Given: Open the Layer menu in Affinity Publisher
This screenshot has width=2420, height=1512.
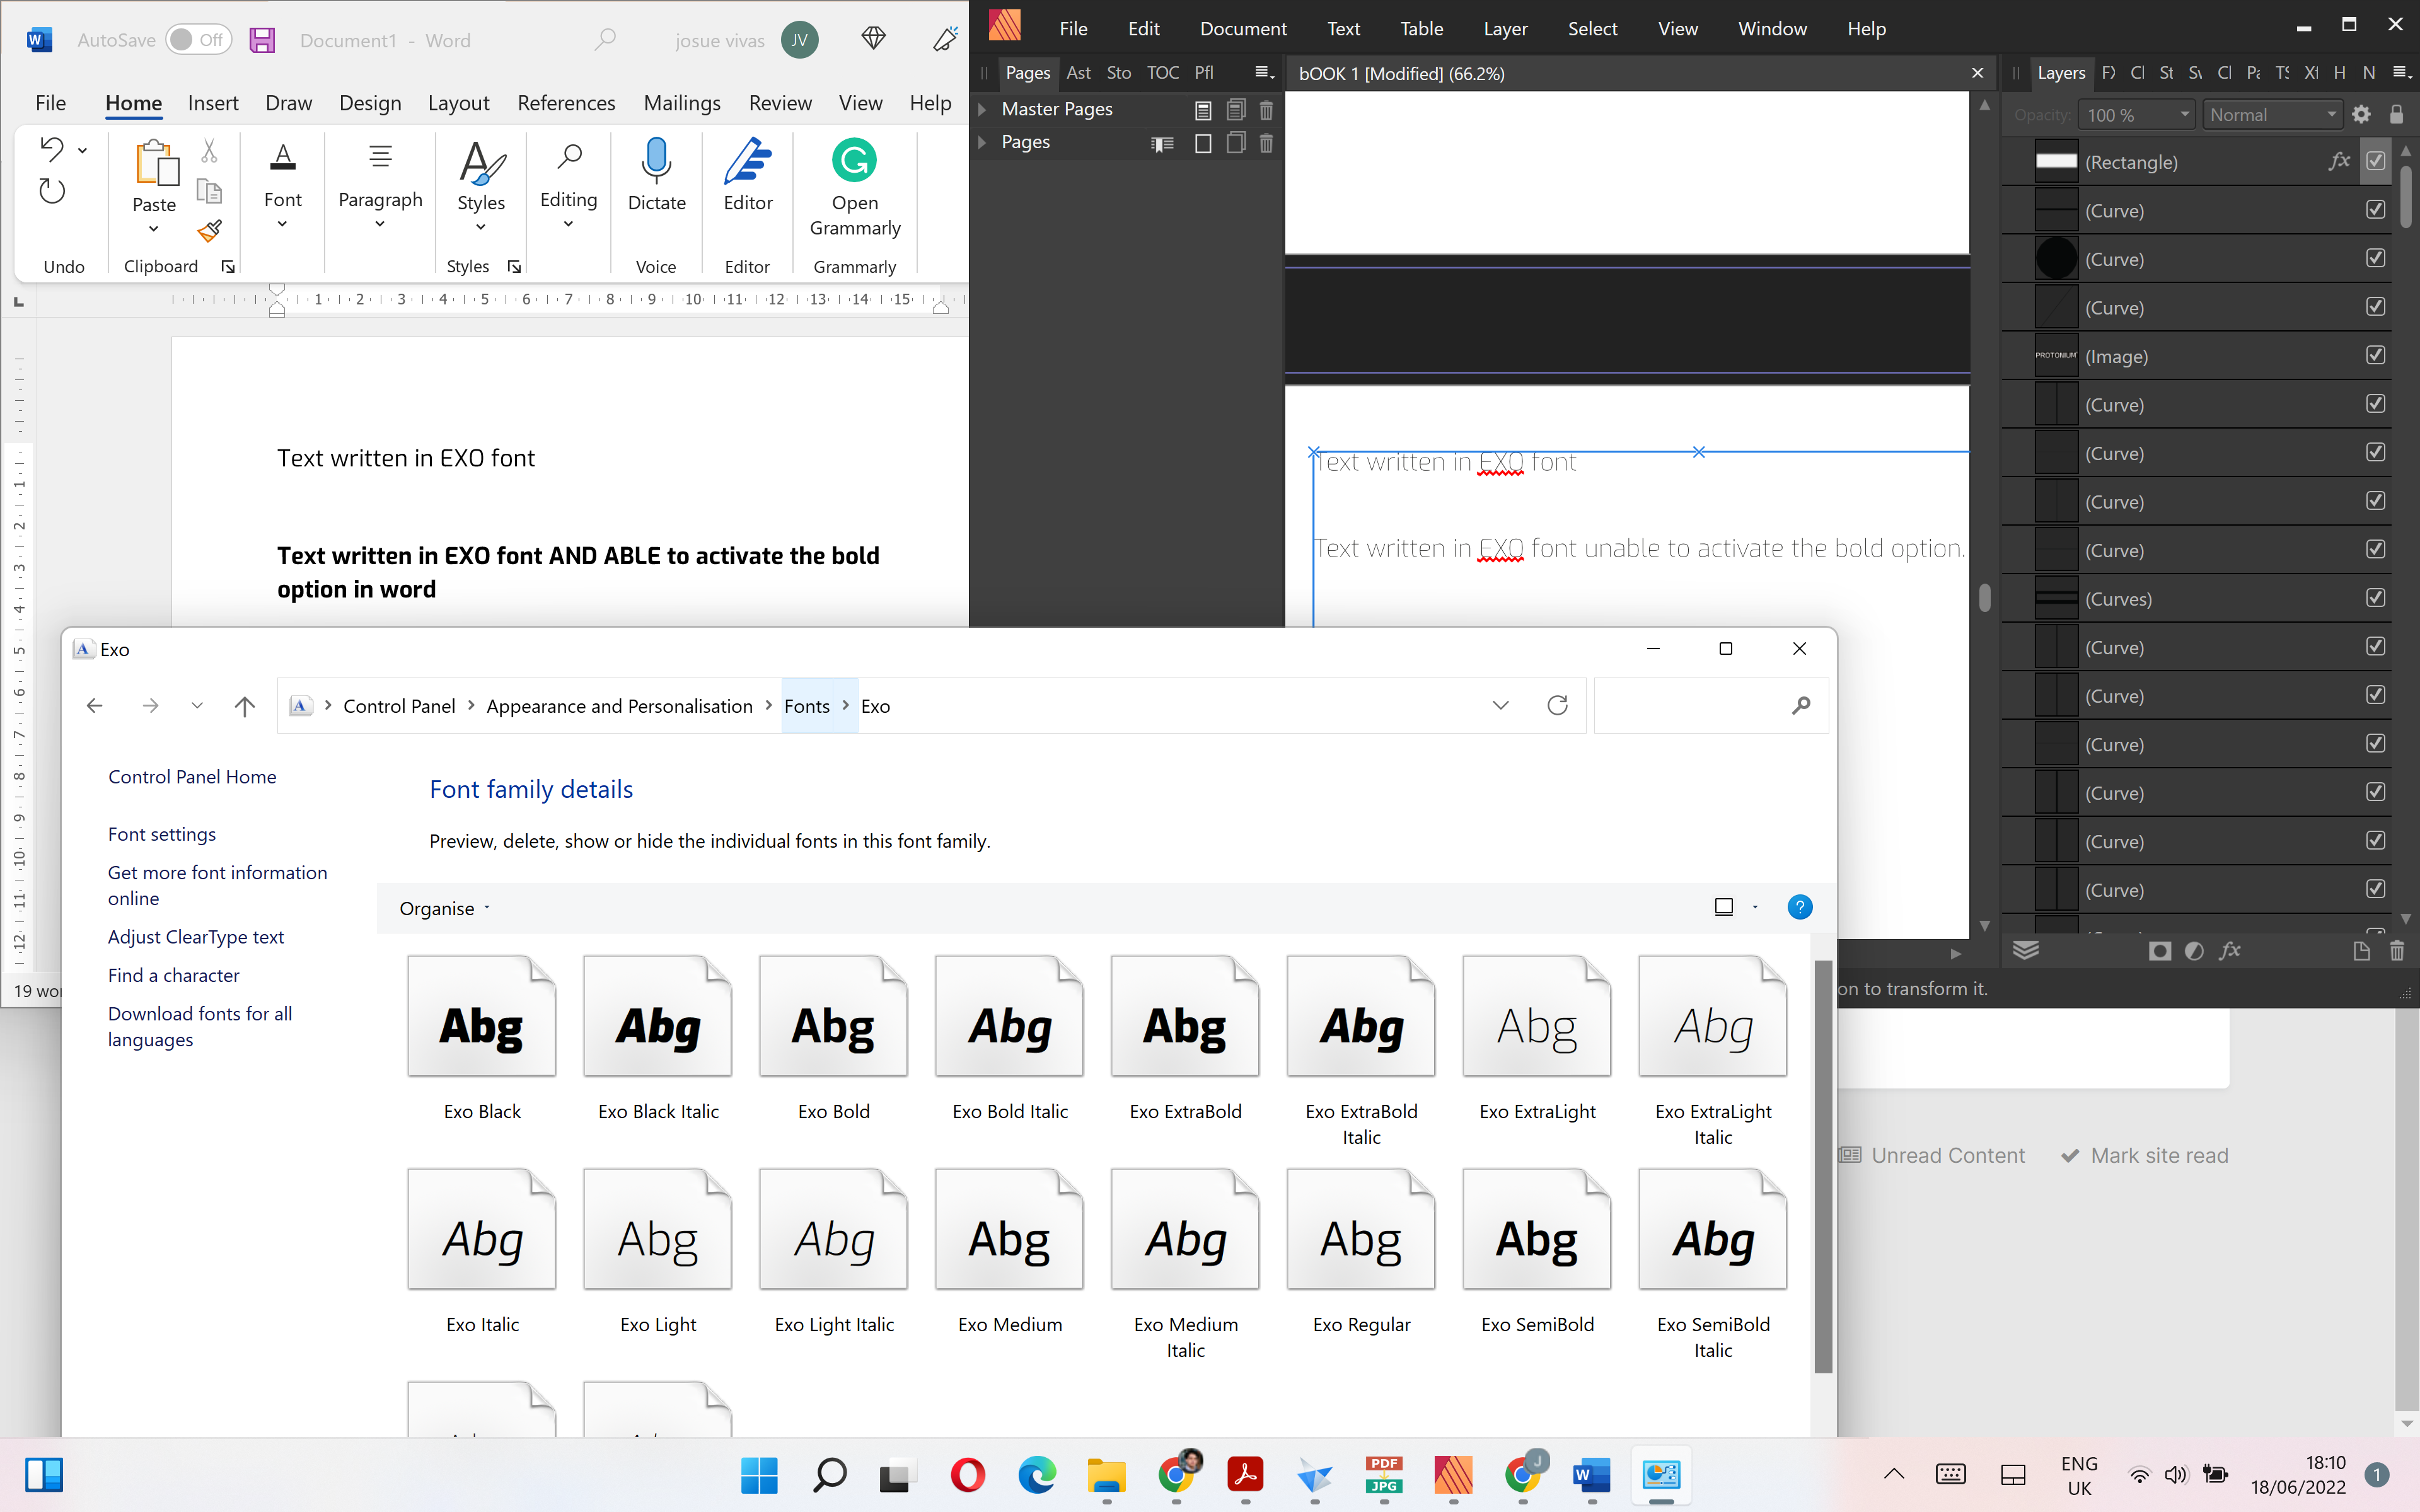Looking at the screenshot, I should click(x=1505, y=29).
